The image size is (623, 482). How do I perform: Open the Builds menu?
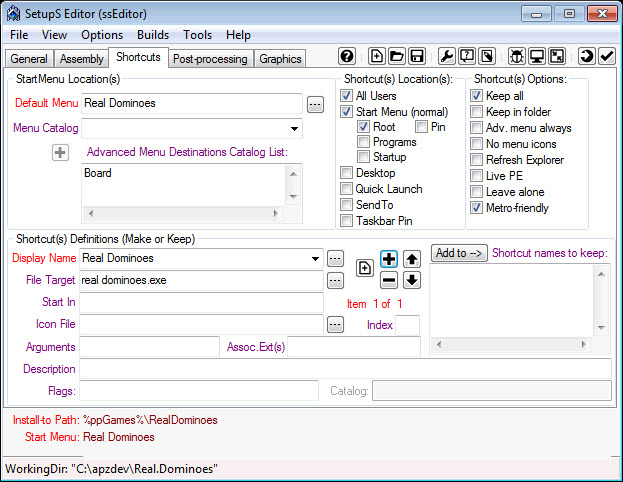[x=153, y=35]
